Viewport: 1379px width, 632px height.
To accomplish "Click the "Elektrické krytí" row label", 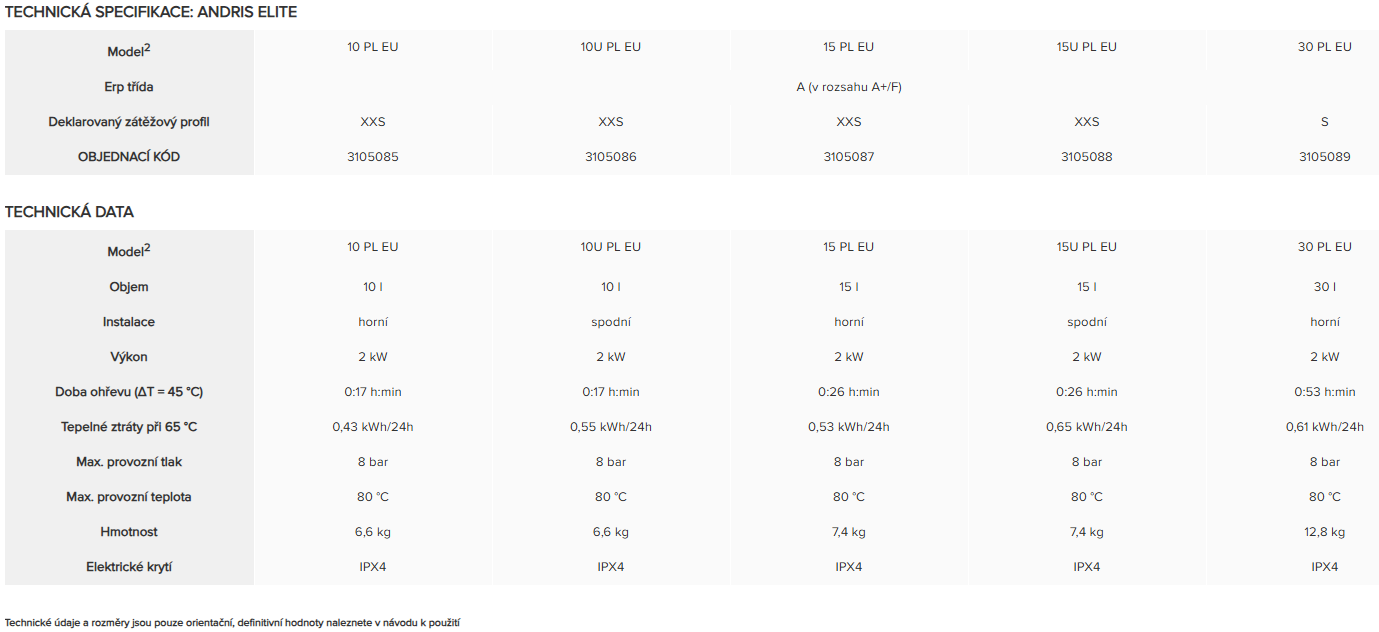I will 129,567.
